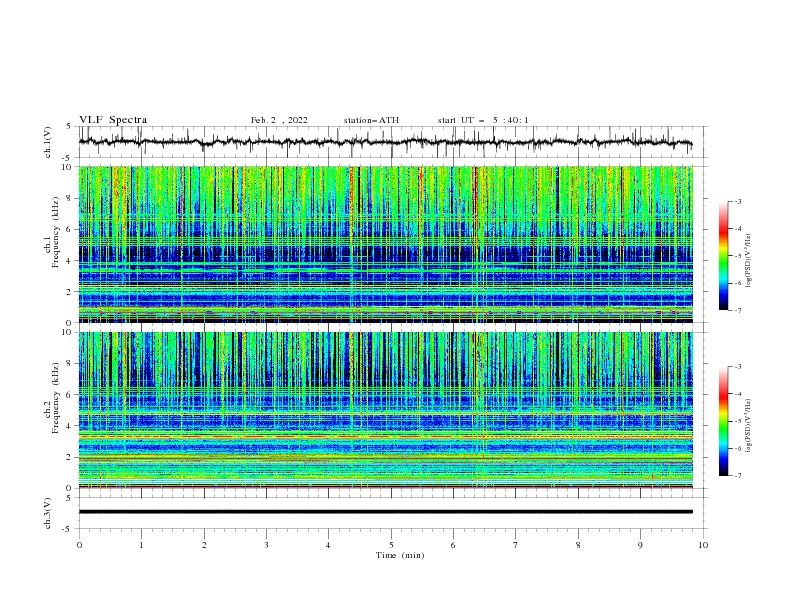Click time axis tick label "6"
The width and height of the screenshot is (792, 612).
click(453, 545)
